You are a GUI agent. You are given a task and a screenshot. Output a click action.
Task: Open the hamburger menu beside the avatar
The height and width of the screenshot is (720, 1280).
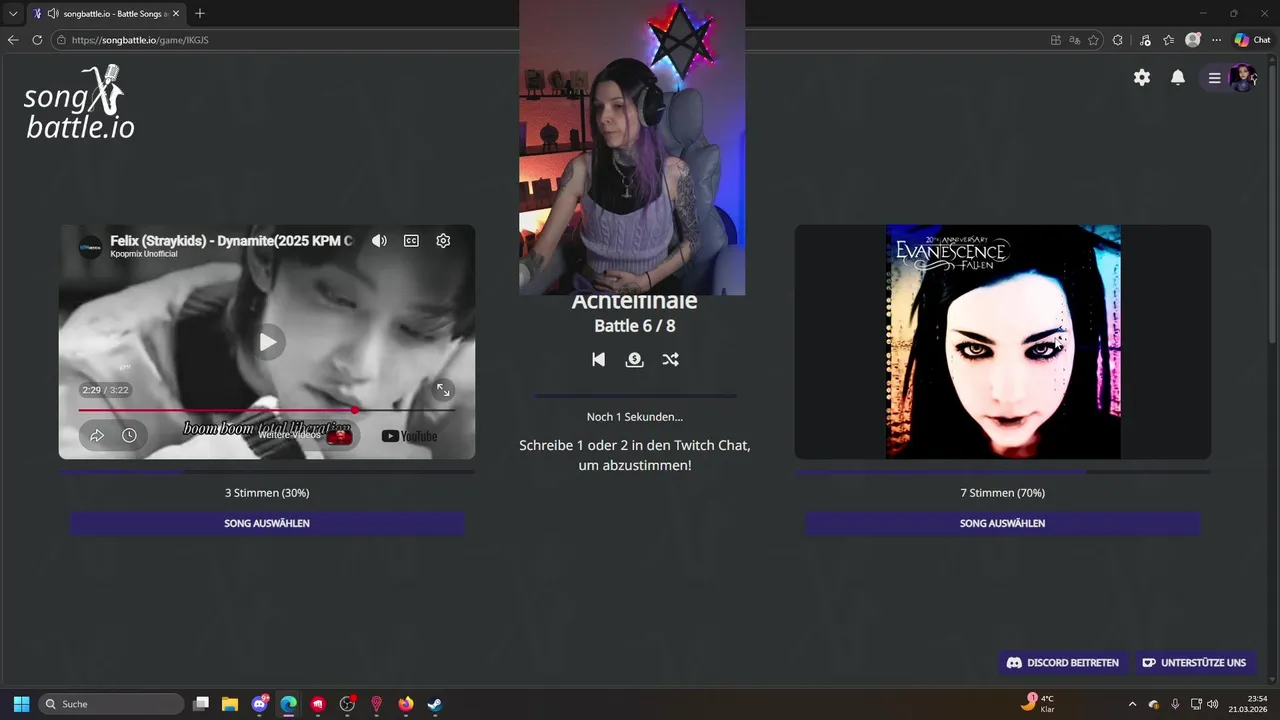coord(1214,77)
